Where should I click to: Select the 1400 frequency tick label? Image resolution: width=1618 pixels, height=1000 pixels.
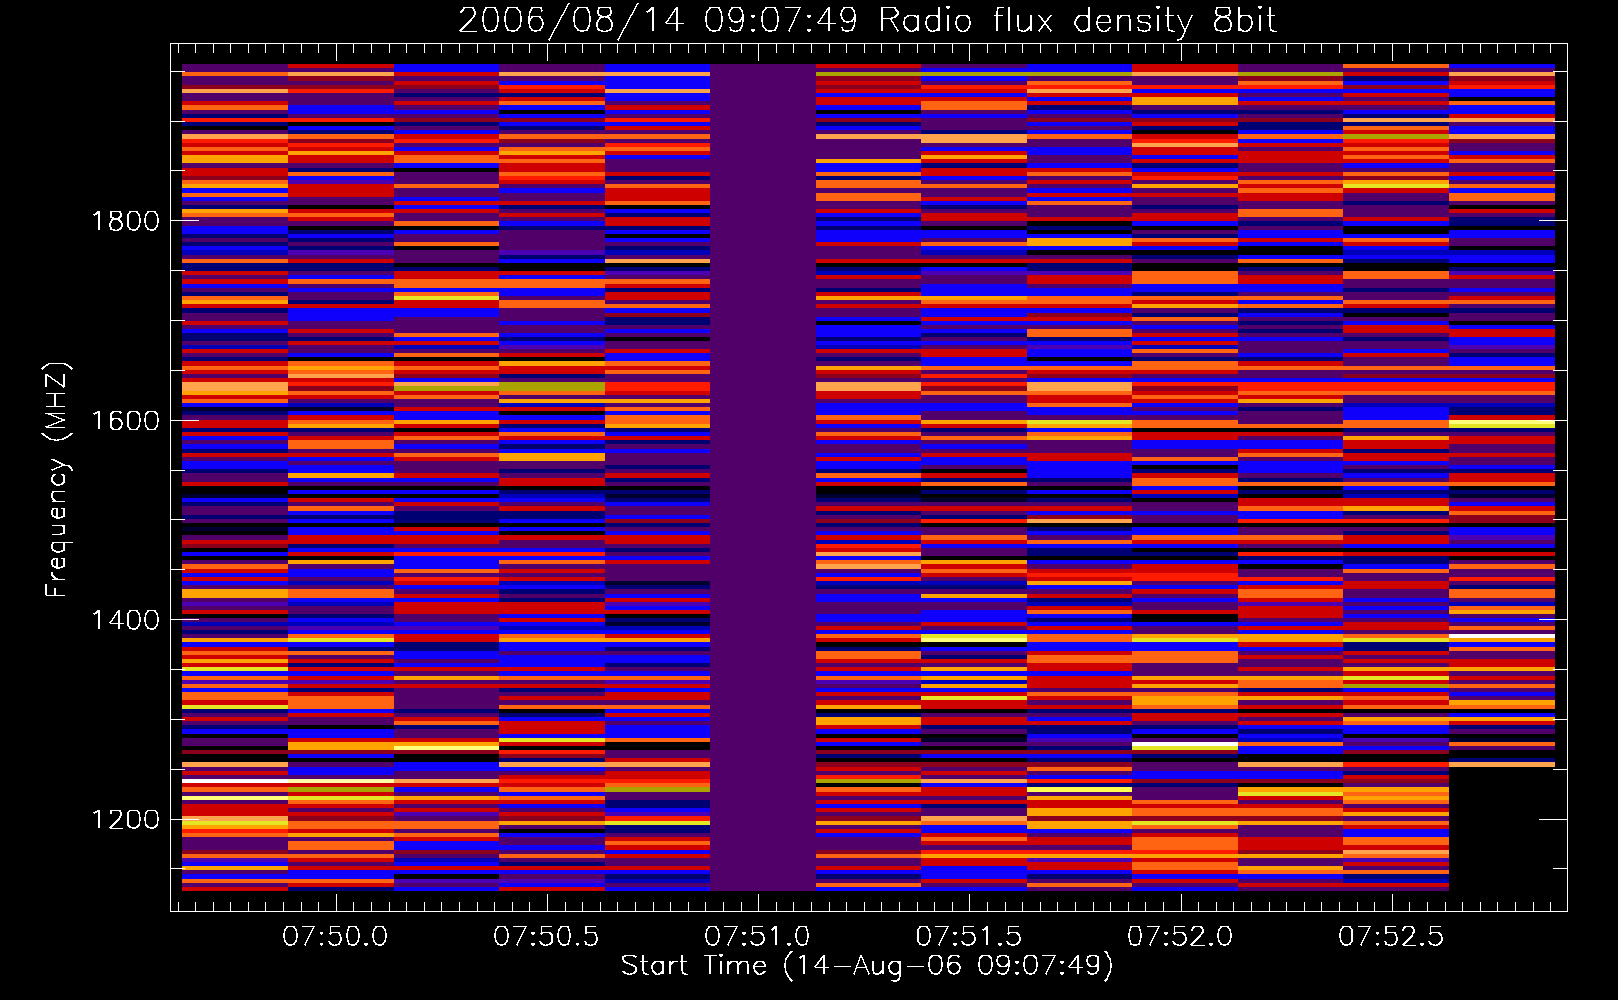(x=126, y=620)
